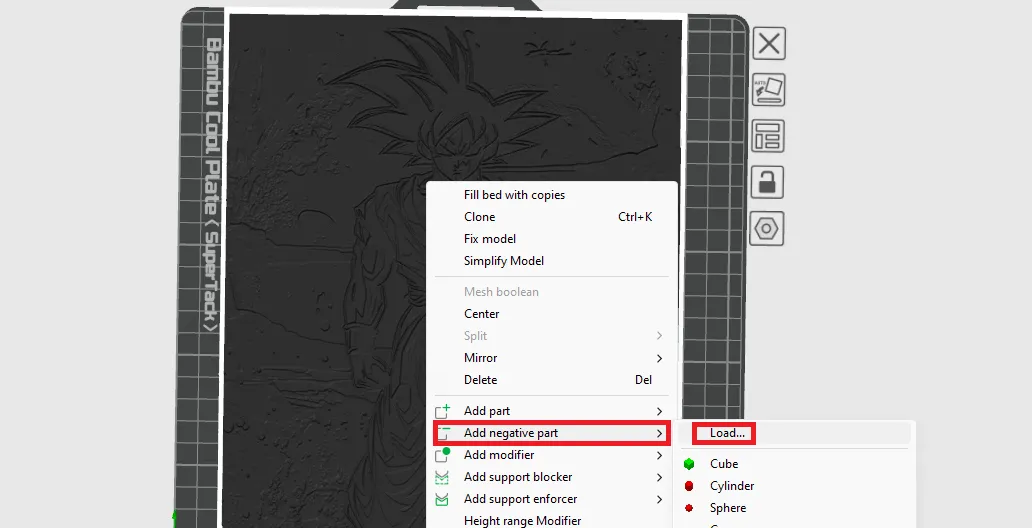This screenshot has height=528, width=1032.
Task: Choose Cylinder from the submenu
Action: [732, 486]
